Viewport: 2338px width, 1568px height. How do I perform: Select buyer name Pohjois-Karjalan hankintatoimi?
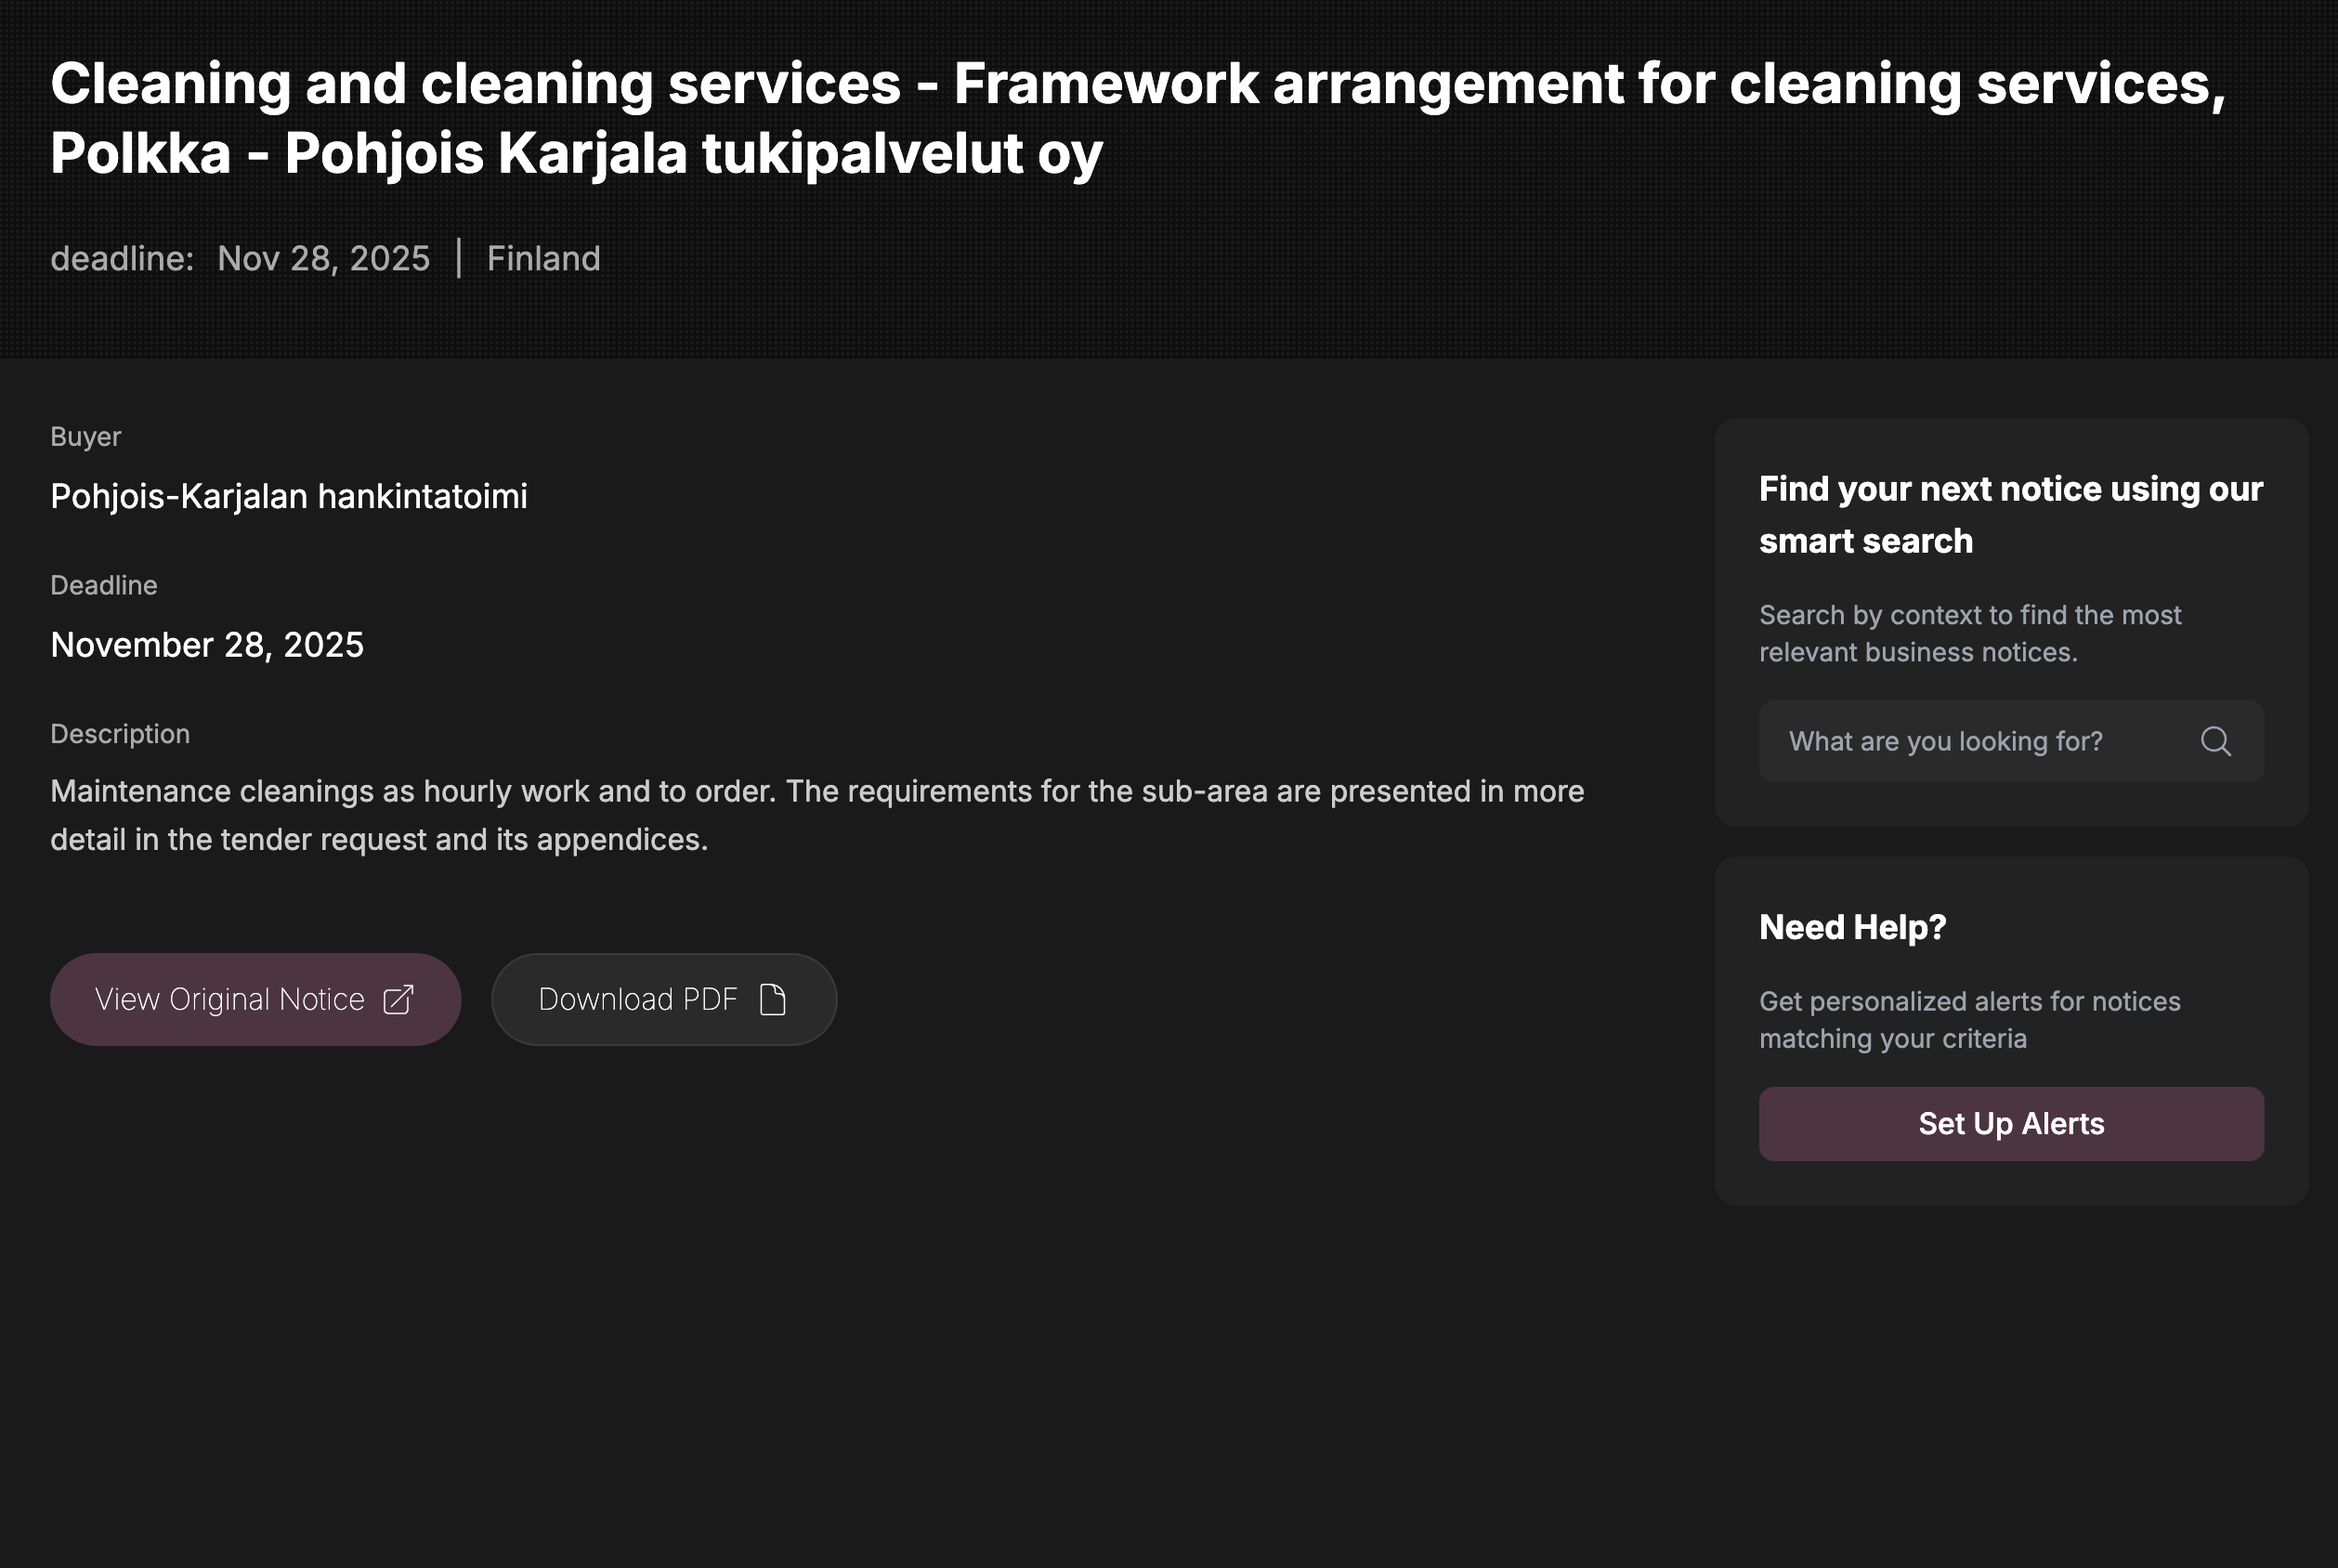pyautogui.click(x=289, y=496)
